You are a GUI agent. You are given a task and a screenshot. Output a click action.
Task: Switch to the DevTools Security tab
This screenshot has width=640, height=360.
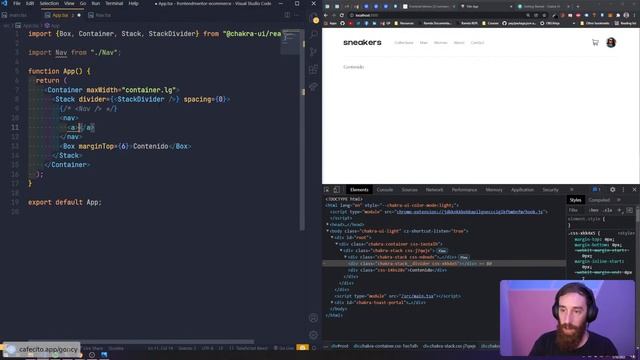[x=550, y=190]
